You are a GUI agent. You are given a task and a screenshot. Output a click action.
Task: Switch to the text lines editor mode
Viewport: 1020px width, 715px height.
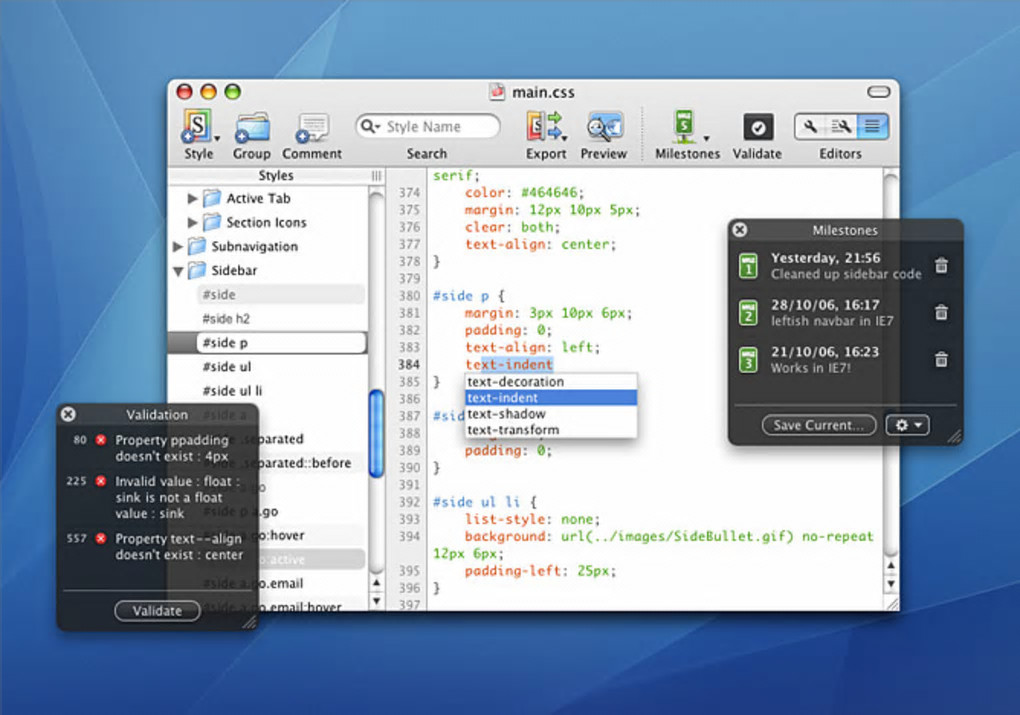click(x=872, y=127)
